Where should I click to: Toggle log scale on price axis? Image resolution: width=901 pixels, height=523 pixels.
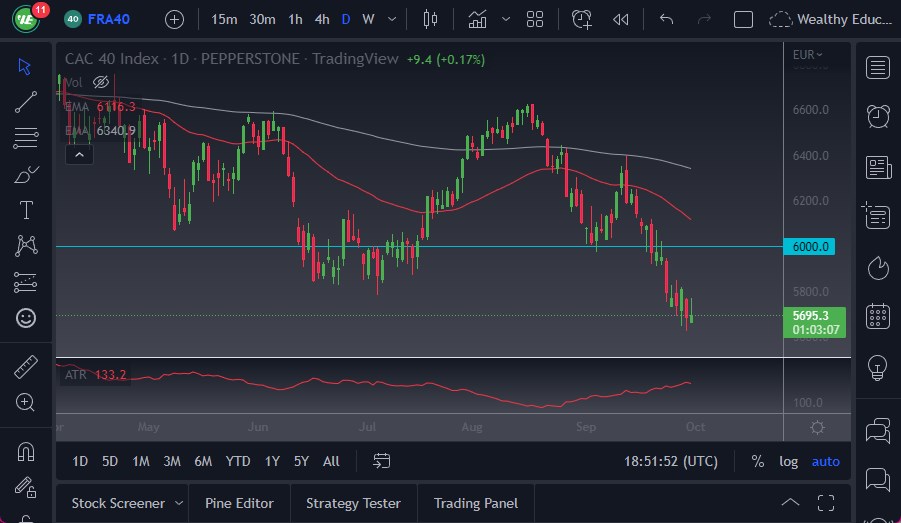(x=789, y=461)
